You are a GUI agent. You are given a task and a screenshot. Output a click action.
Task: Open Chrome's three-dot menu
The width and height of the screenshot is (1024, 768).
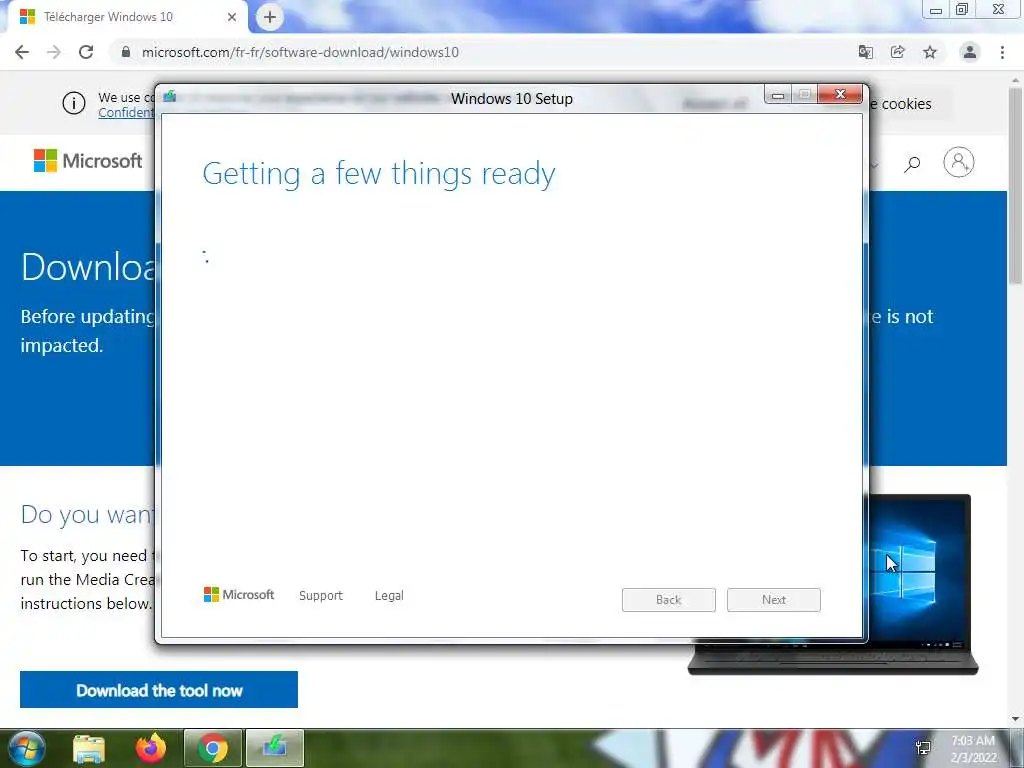tap(1002, 52)
